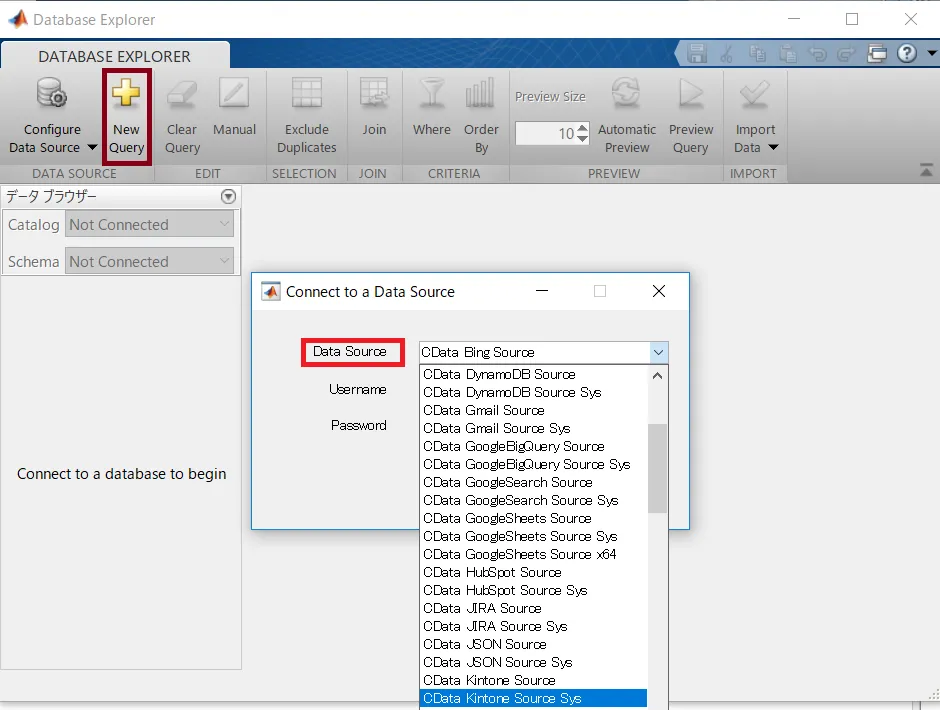Increase Preview Size using the up stepper
Image resolution: width=940 pixels, height=710 pixels.
[x=583, y=126]
